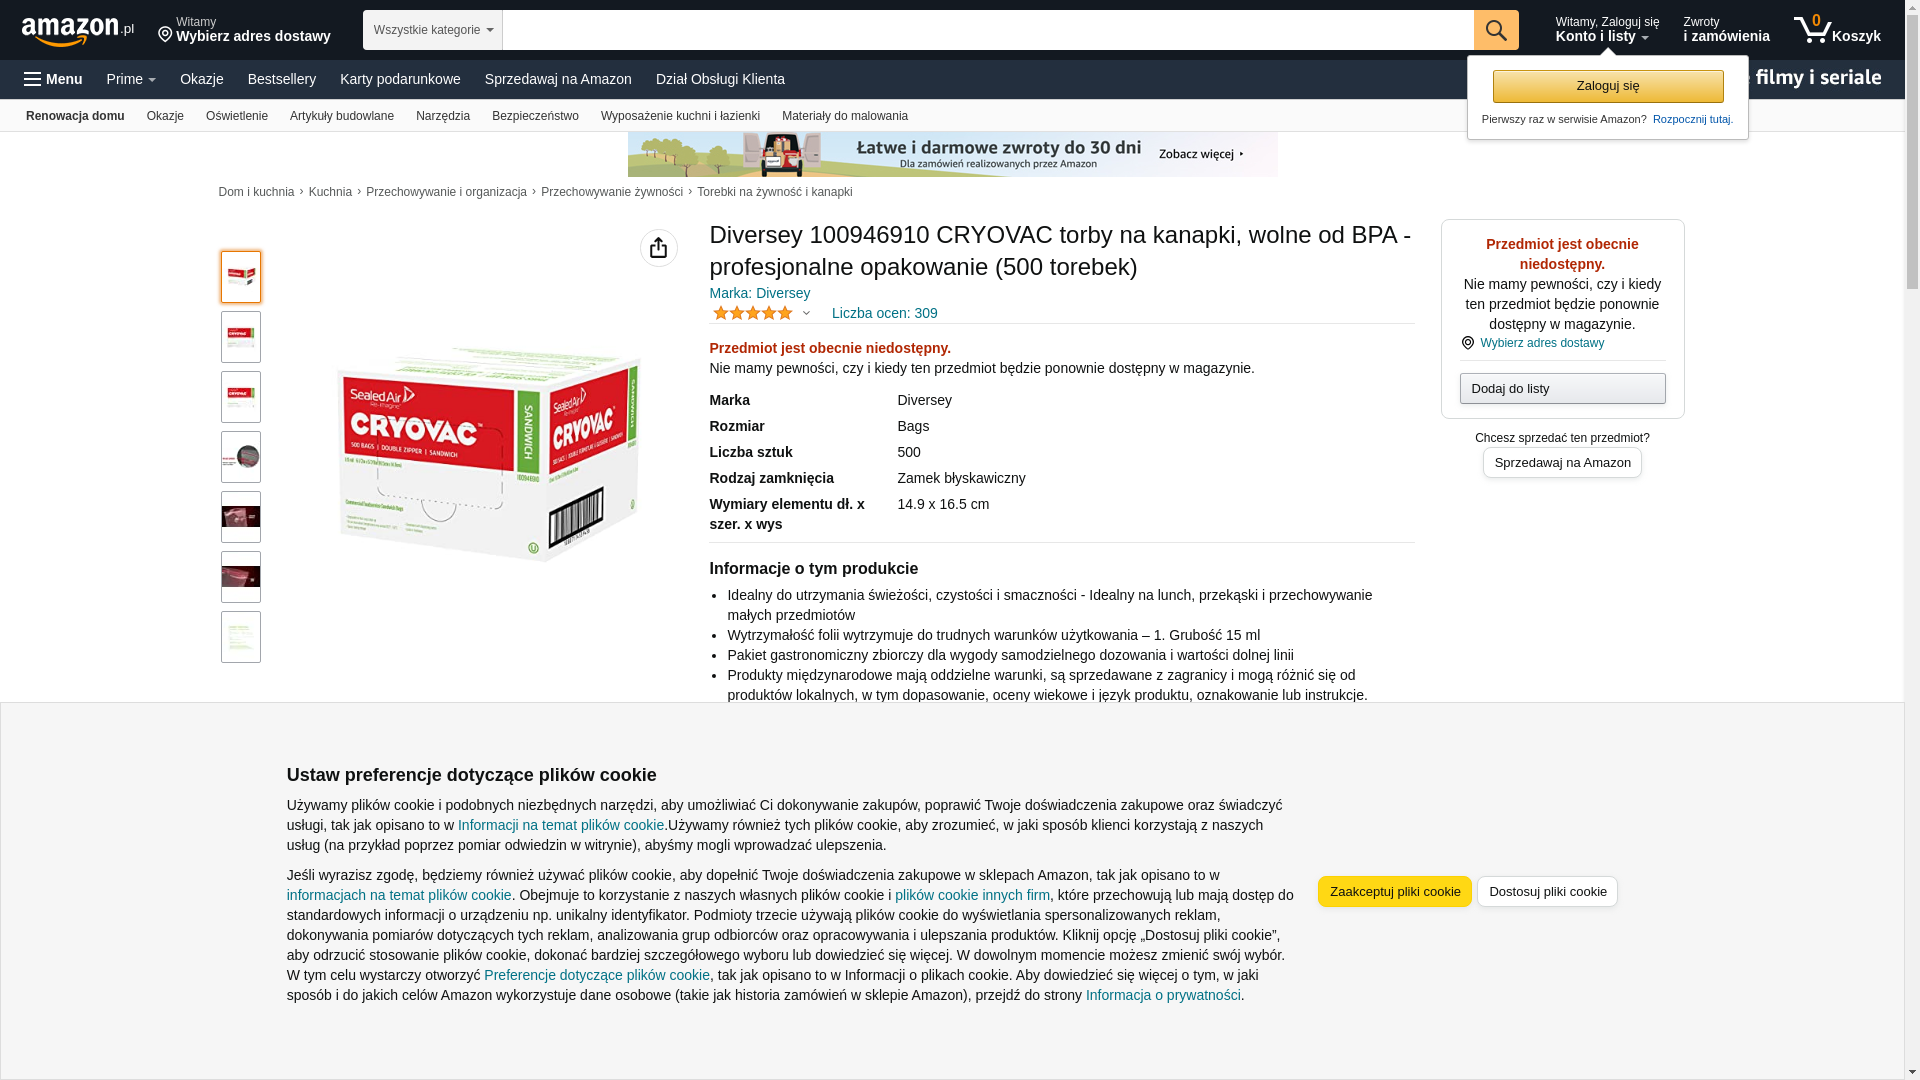Click the Marka: Diversey link
Viewport: 1920px width, 1080px height.
pos(760,293)
